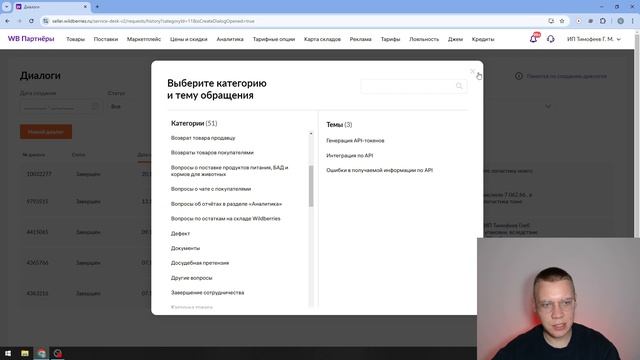Open Chrome three-dot menu
Viewport: 640px width, 360px height.
(x=633, y=21)
